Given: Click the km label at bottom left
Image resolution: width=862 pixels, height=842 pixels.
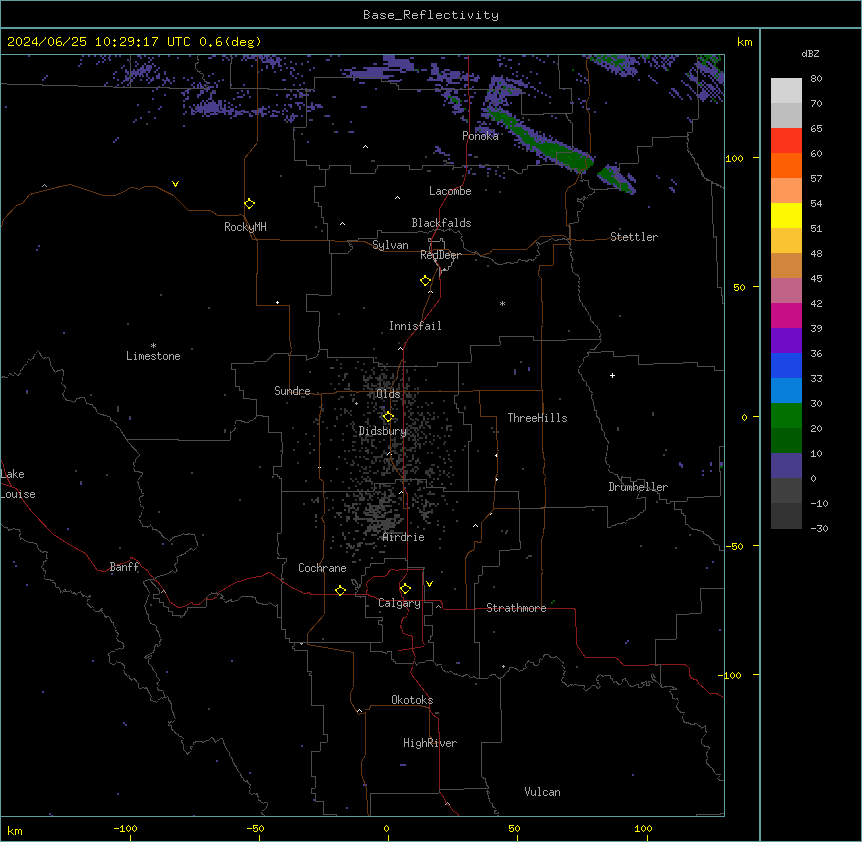Looking at the screenshot, I should pos(15,831).
